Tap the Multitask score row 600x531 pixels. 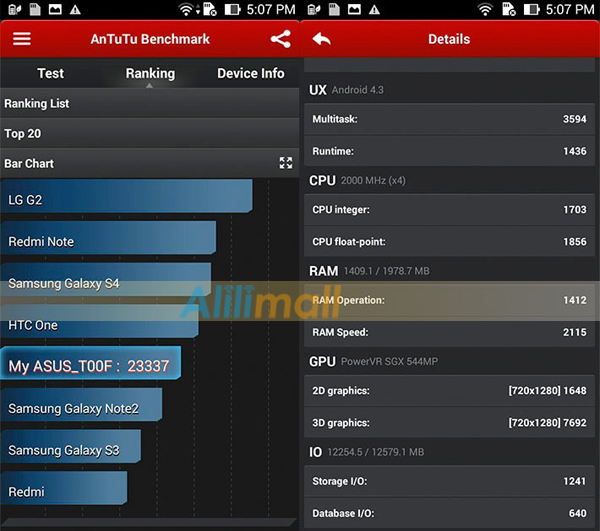coord(449,119)
